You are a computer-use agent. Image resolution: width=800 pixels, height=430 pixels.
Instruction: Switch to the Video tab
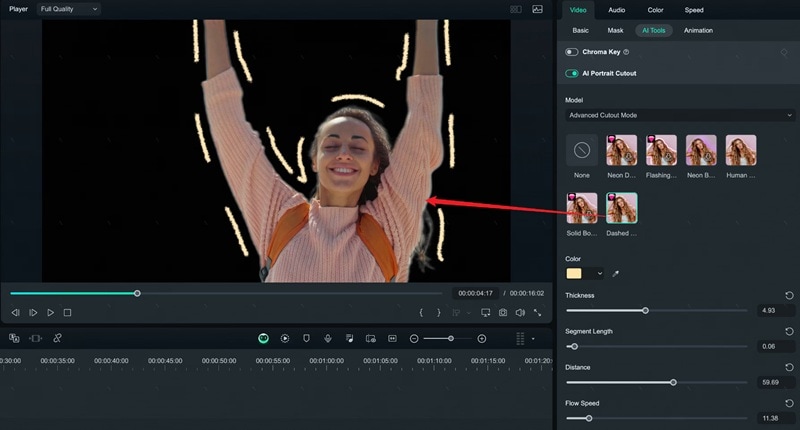[578, 10]
